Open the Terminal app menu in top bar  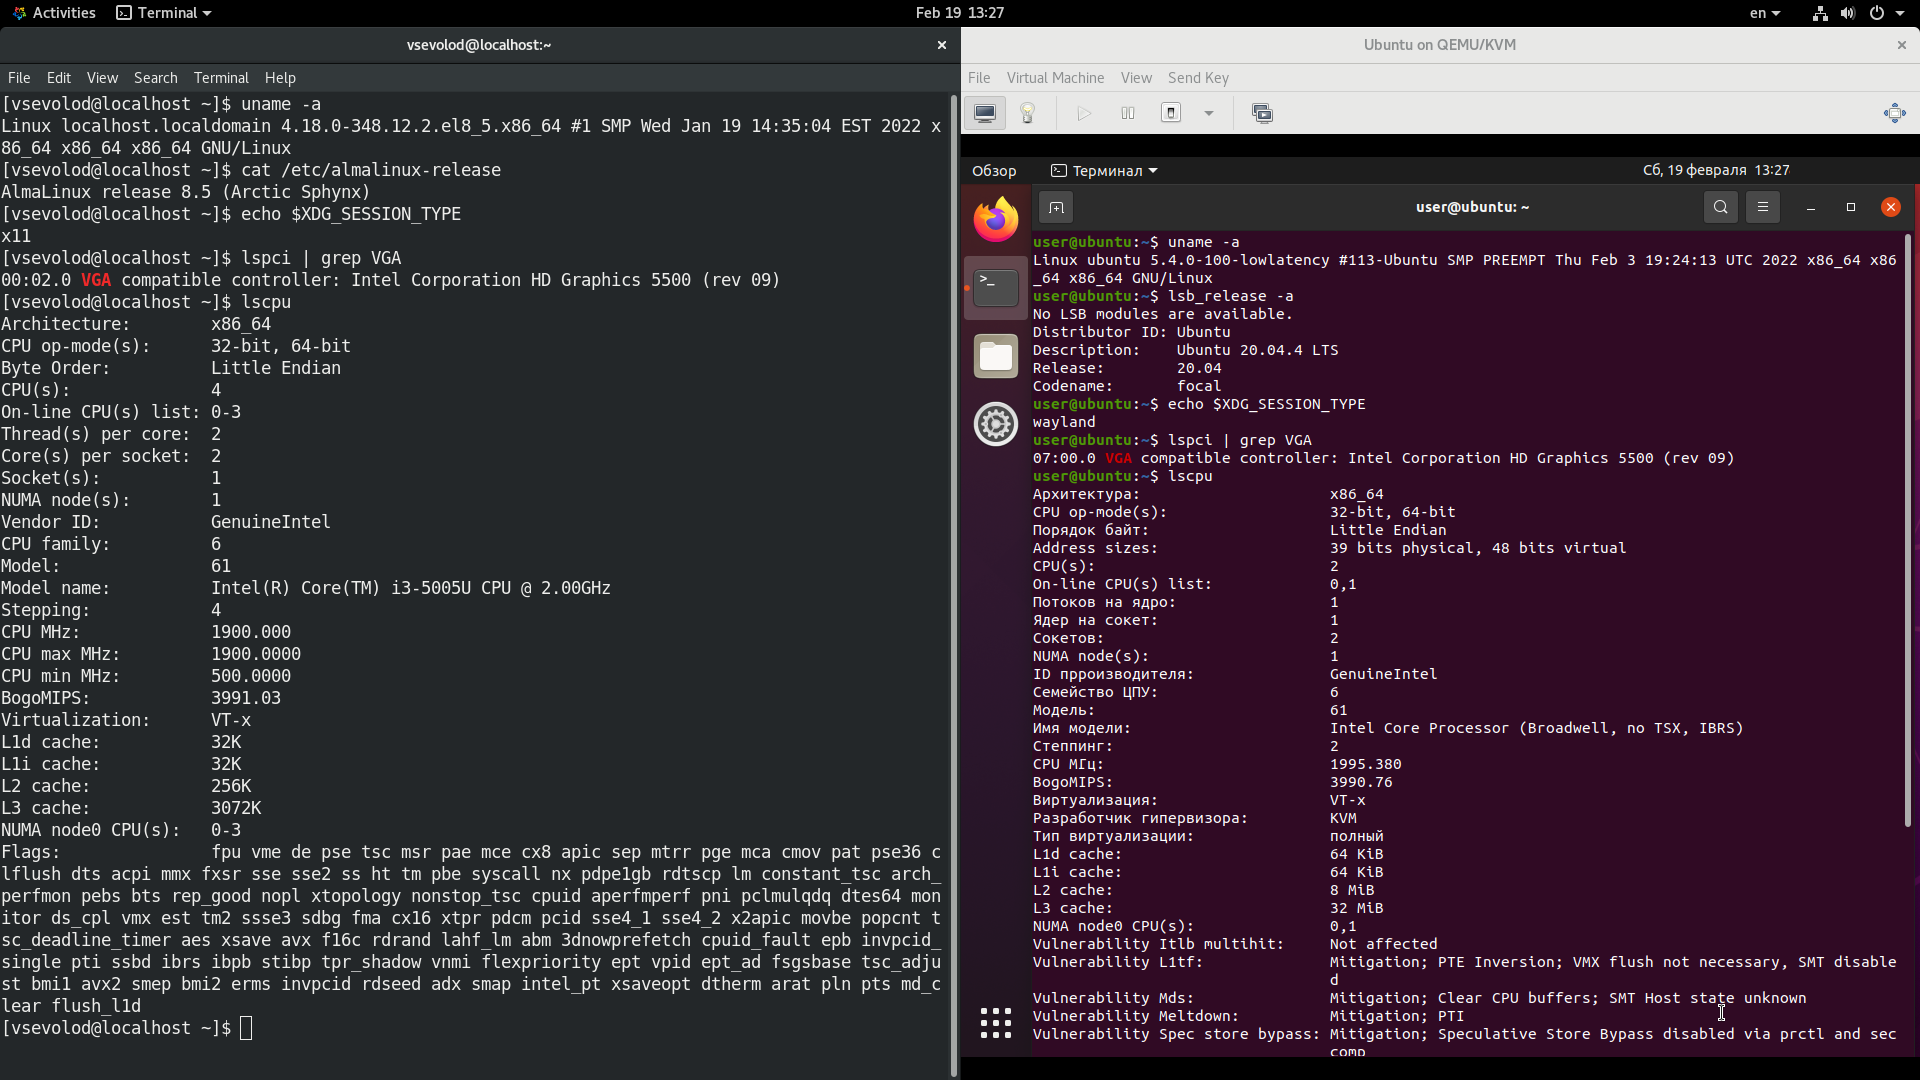tap(164, 13)
